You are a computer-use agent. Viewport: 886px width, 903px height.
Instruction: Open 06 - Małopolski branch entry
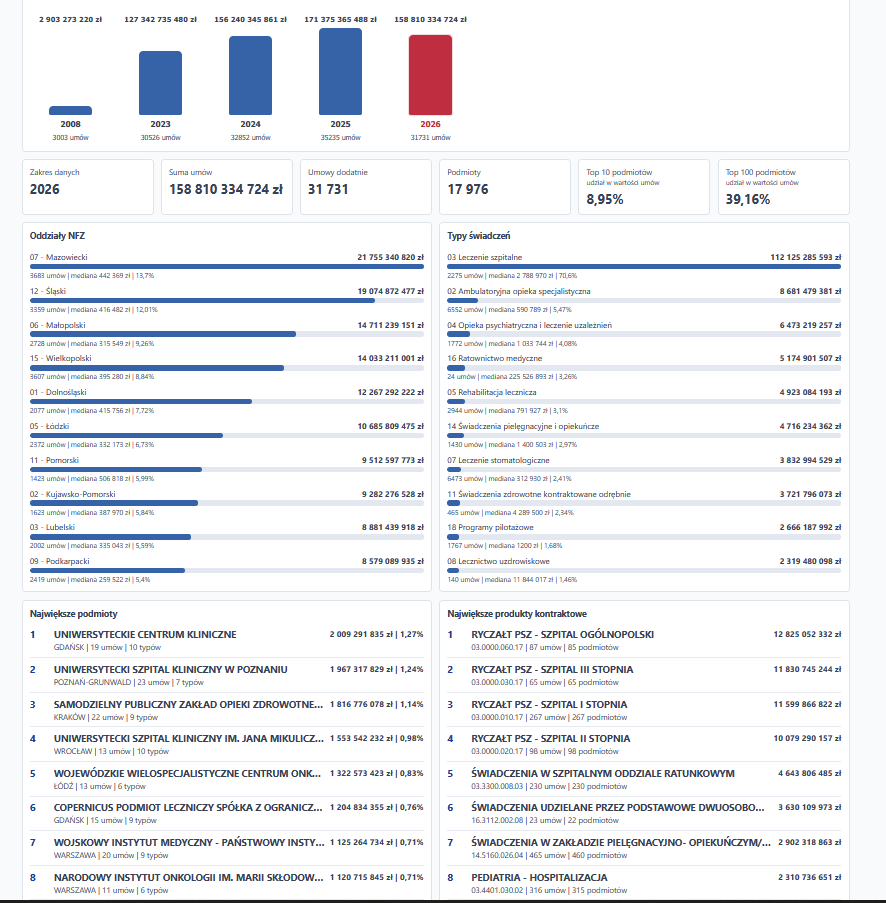click(x=226, y=334)
